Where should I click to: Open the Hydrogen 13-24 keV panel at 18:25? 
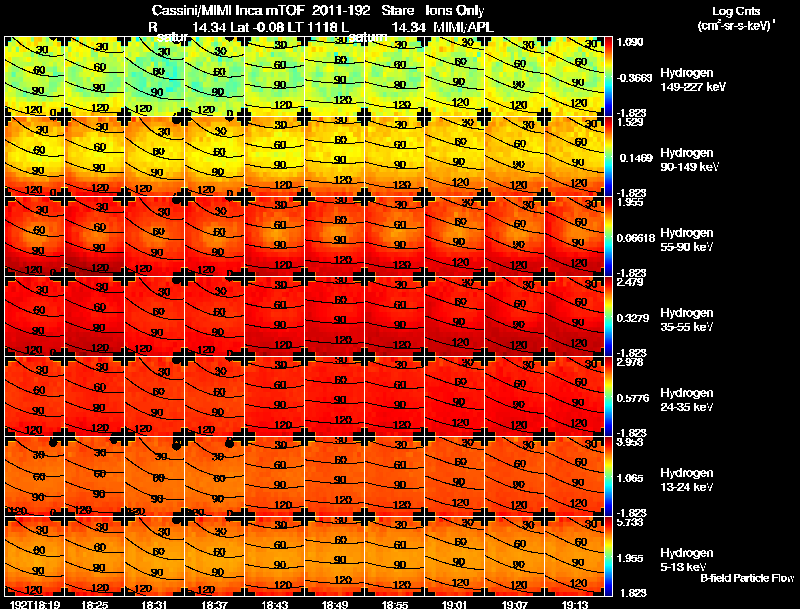tap(94, 476)
